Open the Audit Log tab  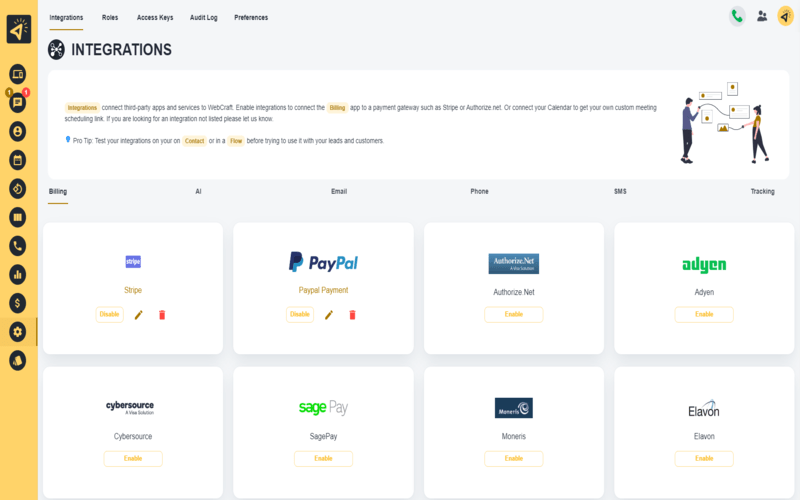click(204, 17)
